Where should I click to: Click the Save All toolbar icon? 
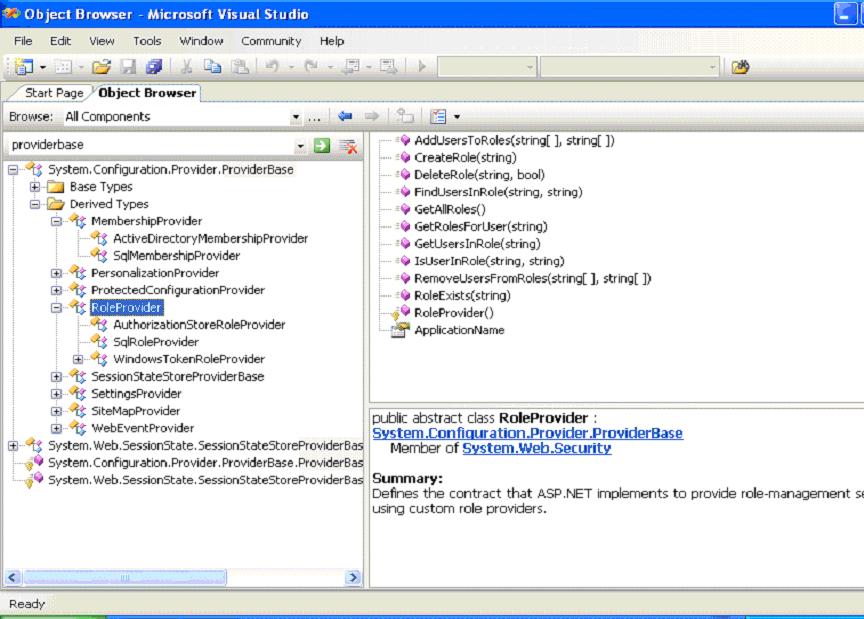pos(154,67)
